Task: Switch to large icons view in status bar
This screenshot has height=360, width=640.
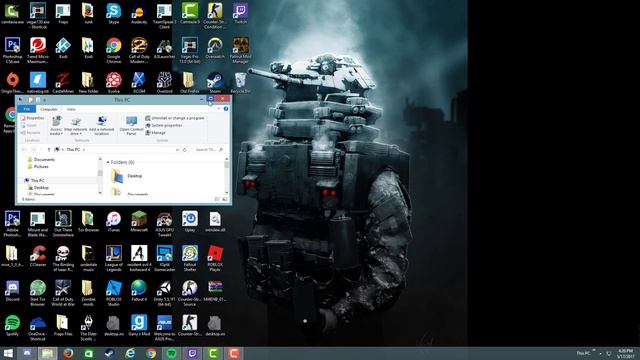Action: coord(224,200)
